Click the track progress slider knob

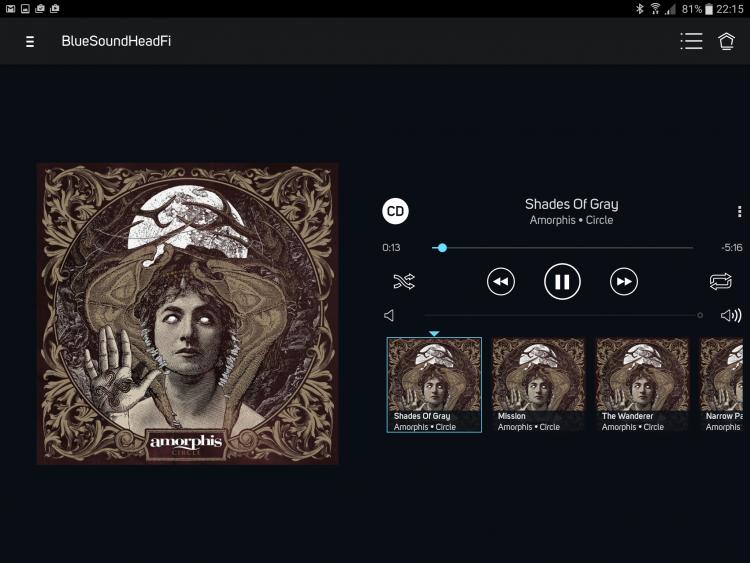click(x=442, y=248)
